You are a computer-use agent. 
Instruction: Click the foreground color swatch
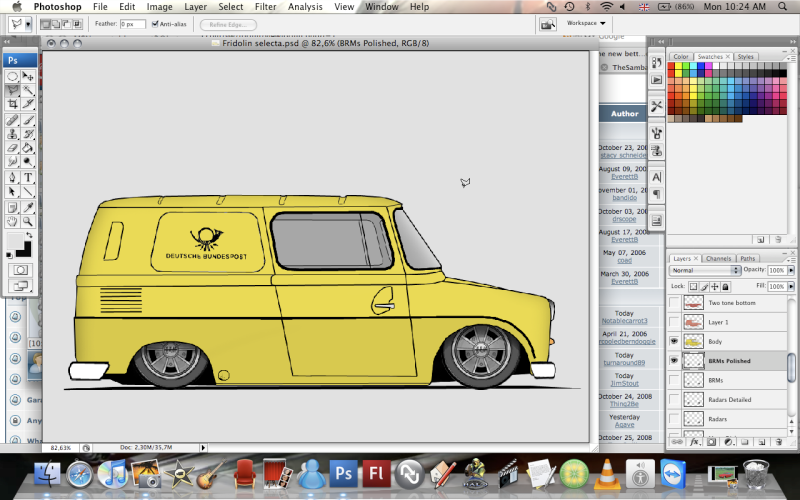15,240
